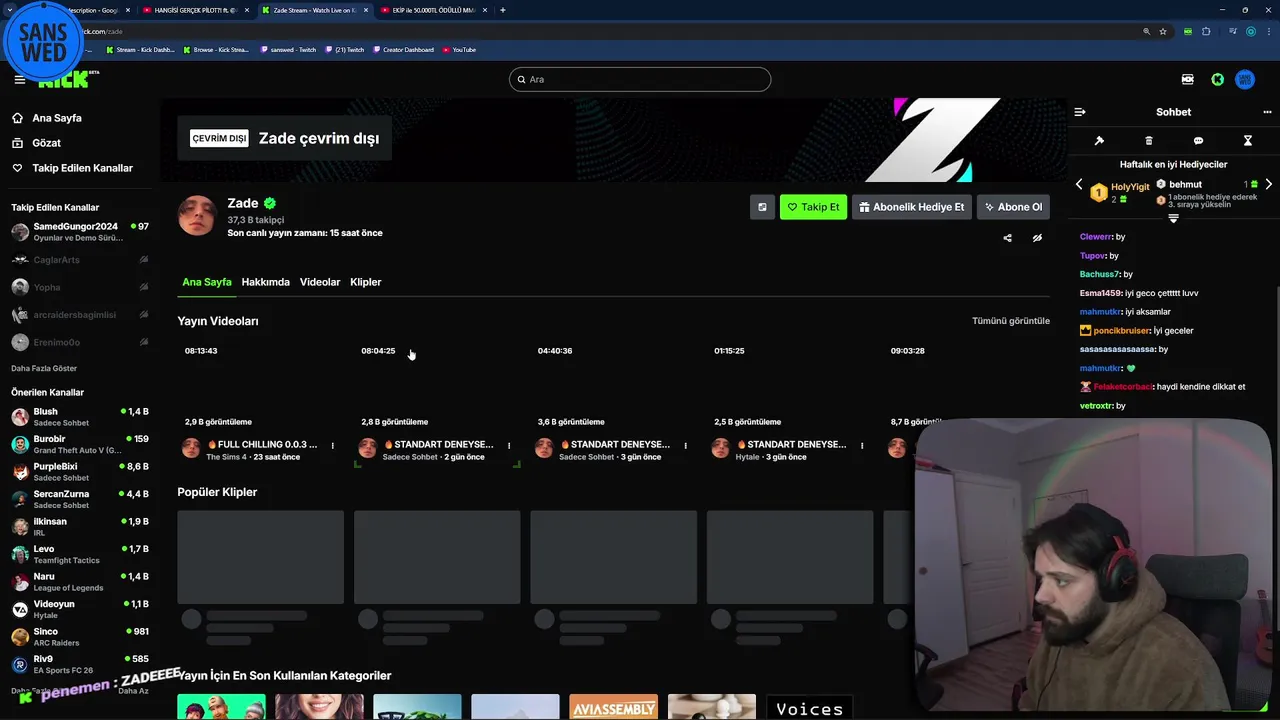Image resolution: width=1280 pixels, height=720 pixels.
Task: Click the green verified badge beside Zade
Action: pyautogui.click(x=270, y=203)
